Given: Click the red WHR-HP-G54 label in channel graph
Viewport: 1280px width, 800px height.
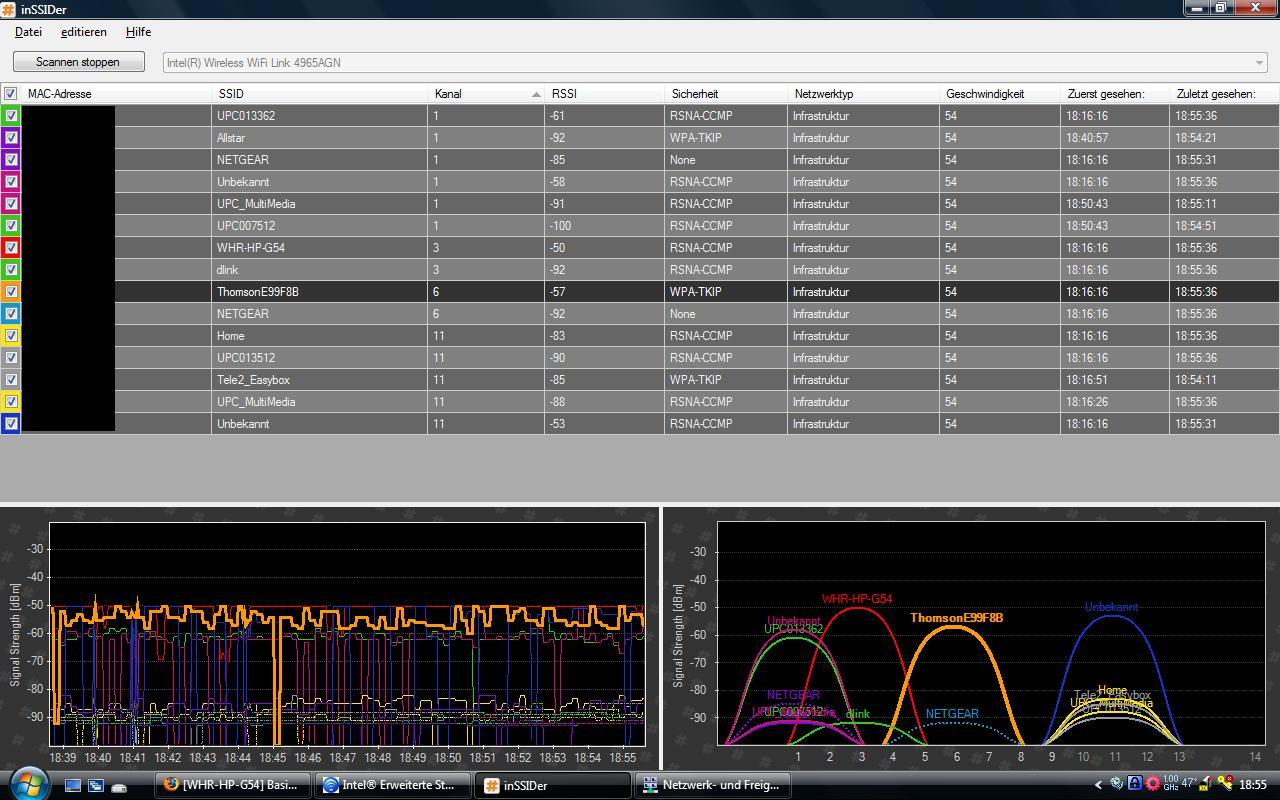Looking at the screenshot, I should point(857,599).
